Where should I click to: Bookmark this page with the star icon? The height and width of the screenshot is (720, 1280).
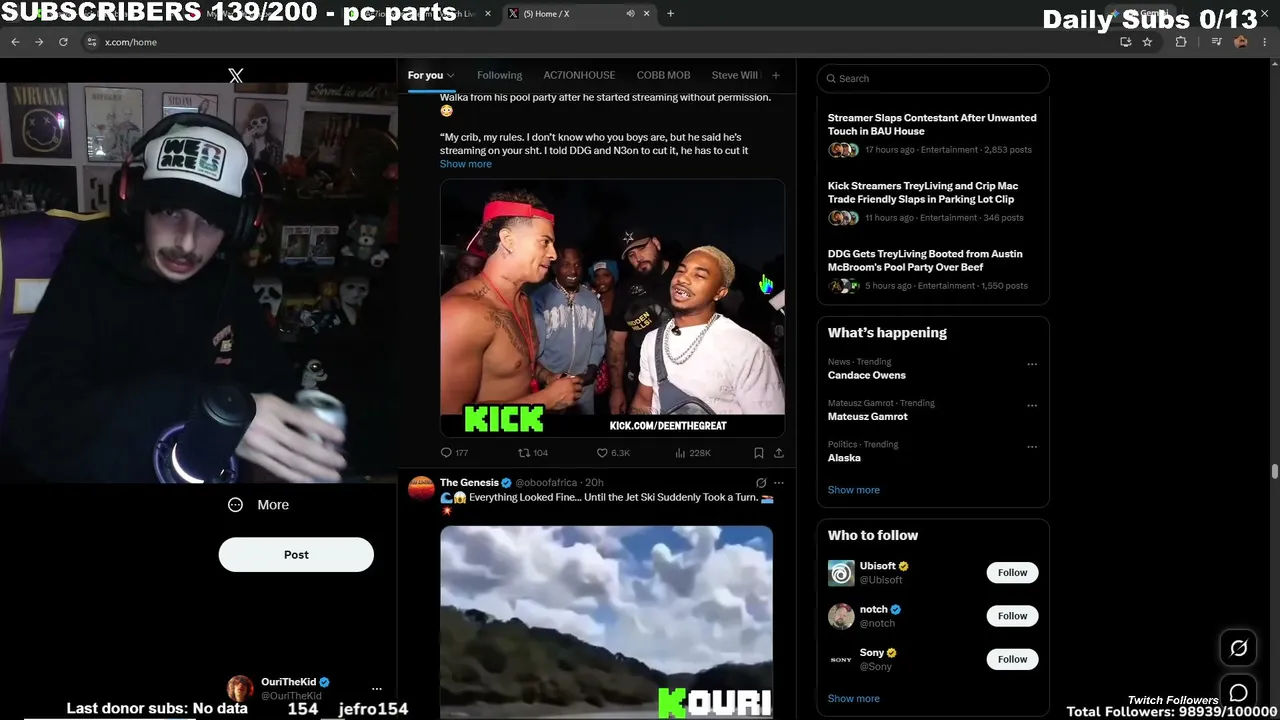[x=1147, y=42]
